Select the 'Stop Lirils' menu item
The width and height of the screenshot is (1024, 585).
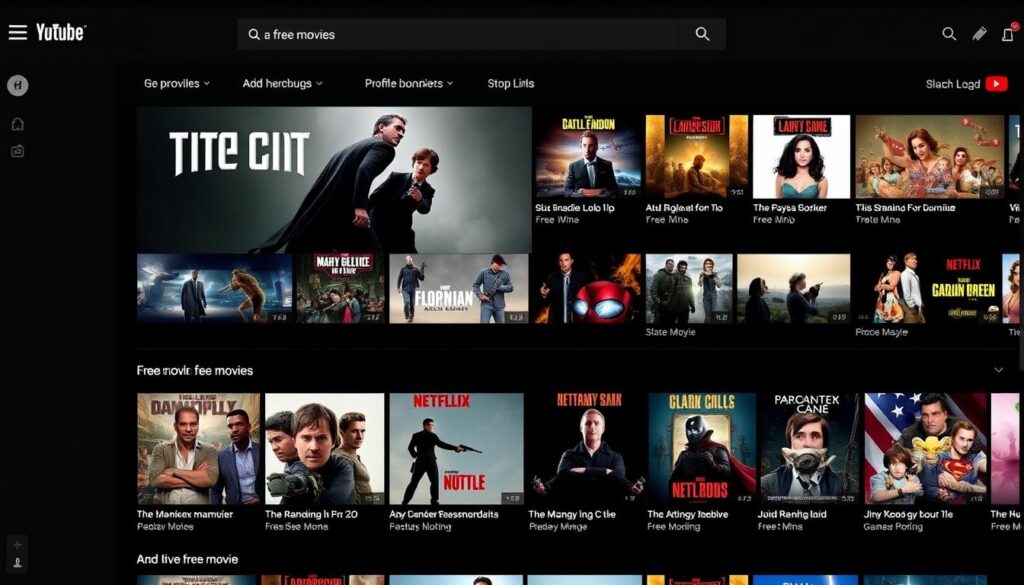pyautogui.click(x=510, y=84)
